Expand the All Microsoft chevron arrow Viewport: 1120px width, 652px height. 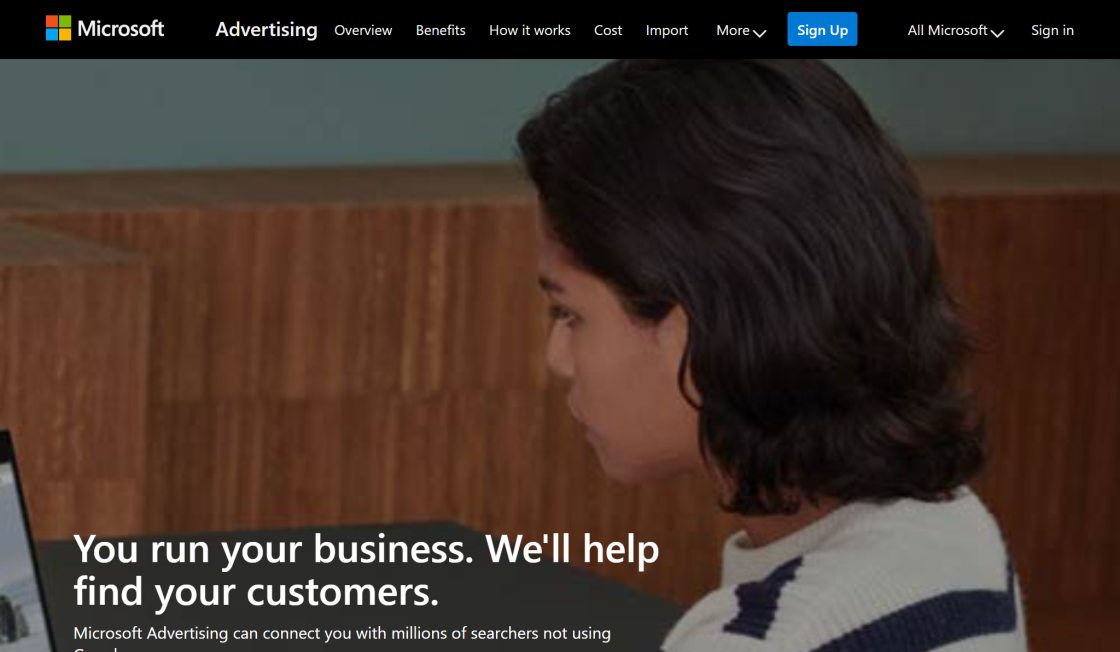pos(998,33)
